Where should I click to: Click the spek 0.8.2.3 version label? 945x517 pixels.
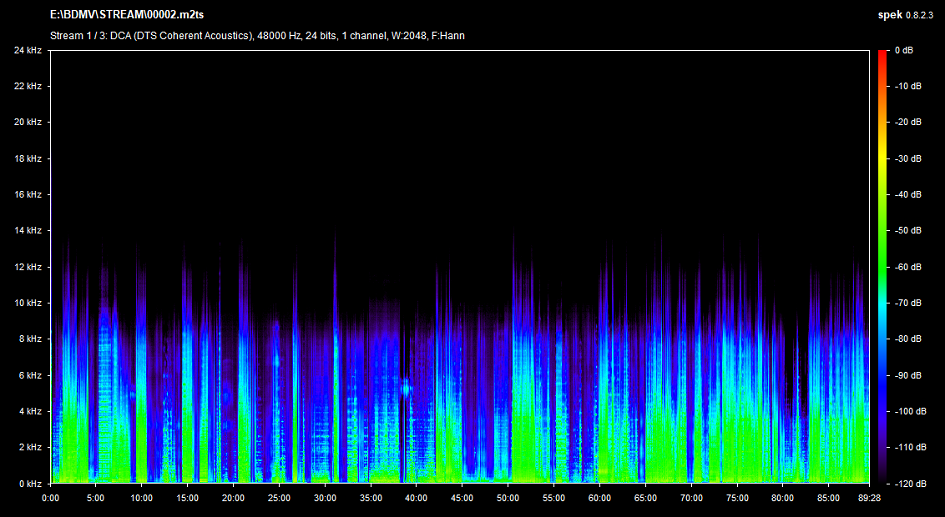point(906,16)
